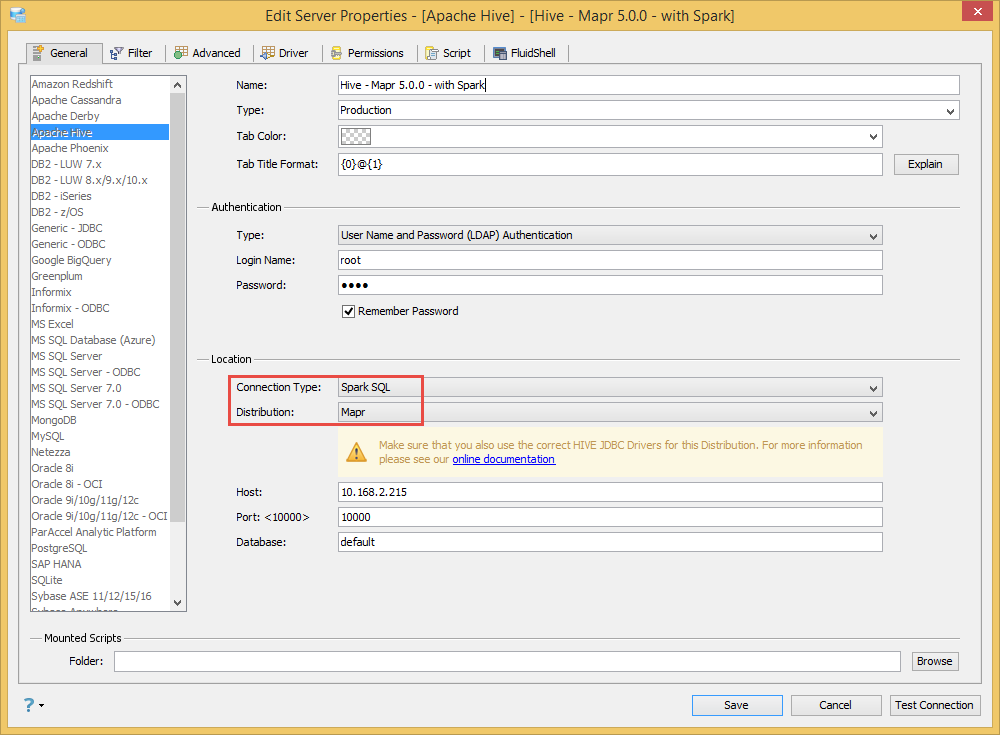1000x735 pixels.
Task: Select MySQL in the server list
Action: click(100, 436)
